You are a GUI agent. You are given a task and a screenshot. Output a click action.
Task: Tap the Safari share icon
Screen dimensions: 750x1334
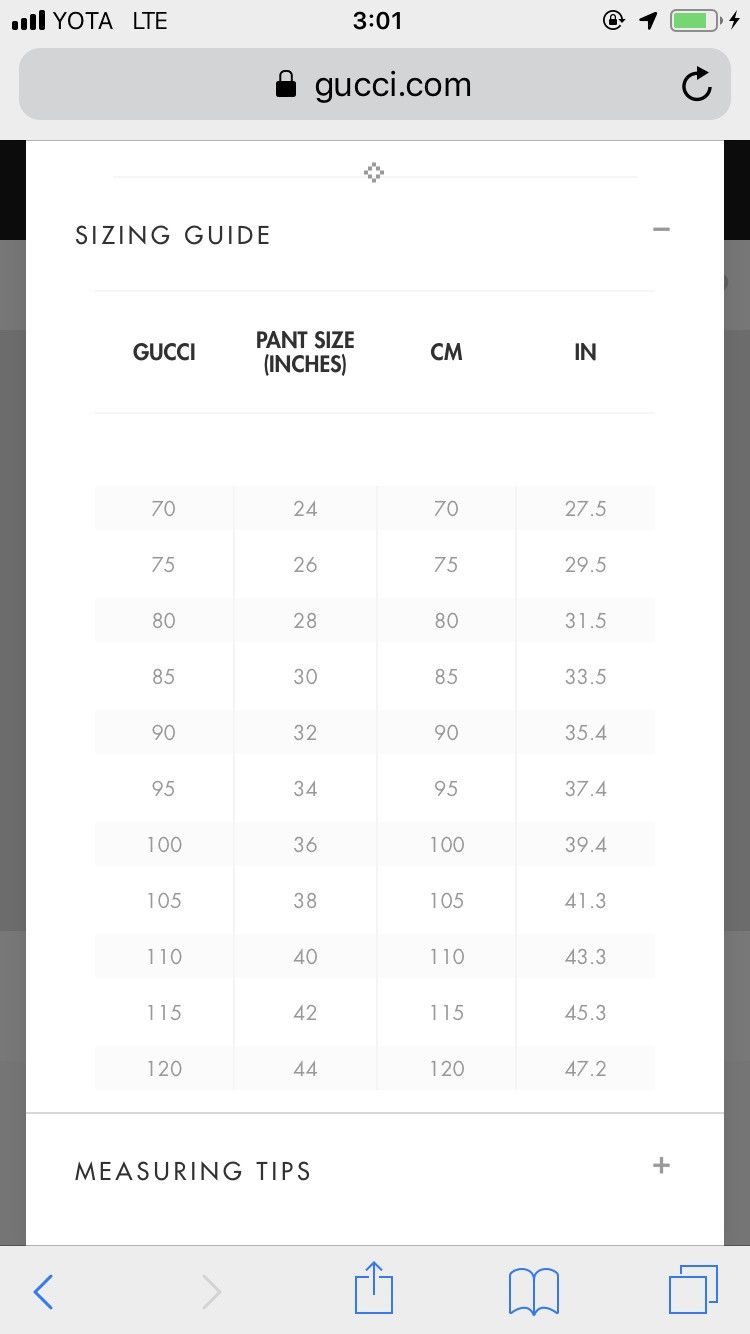pos(373,1290)
